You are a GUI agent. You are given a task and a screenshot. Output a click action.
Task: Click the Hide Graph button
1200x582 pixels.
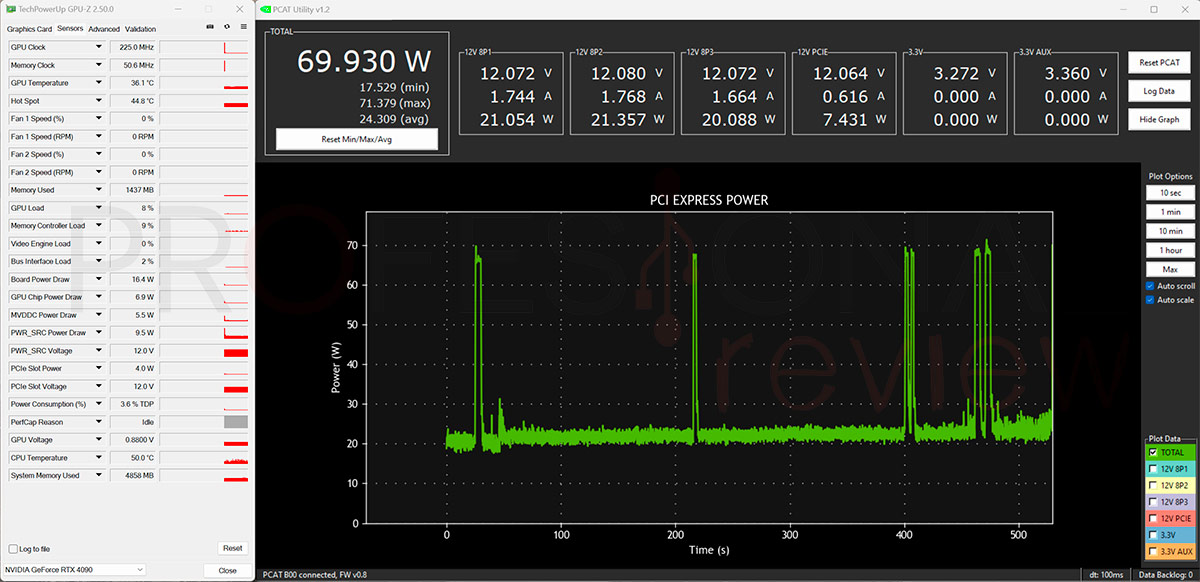pyautogui.click(x=1159, y=119)
